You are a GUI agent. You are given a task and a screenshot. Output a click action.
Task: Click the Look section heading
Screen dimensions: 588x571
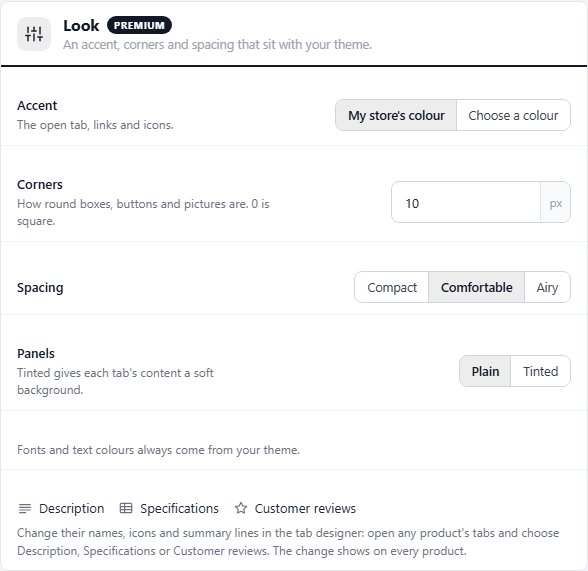pos(81,25)
